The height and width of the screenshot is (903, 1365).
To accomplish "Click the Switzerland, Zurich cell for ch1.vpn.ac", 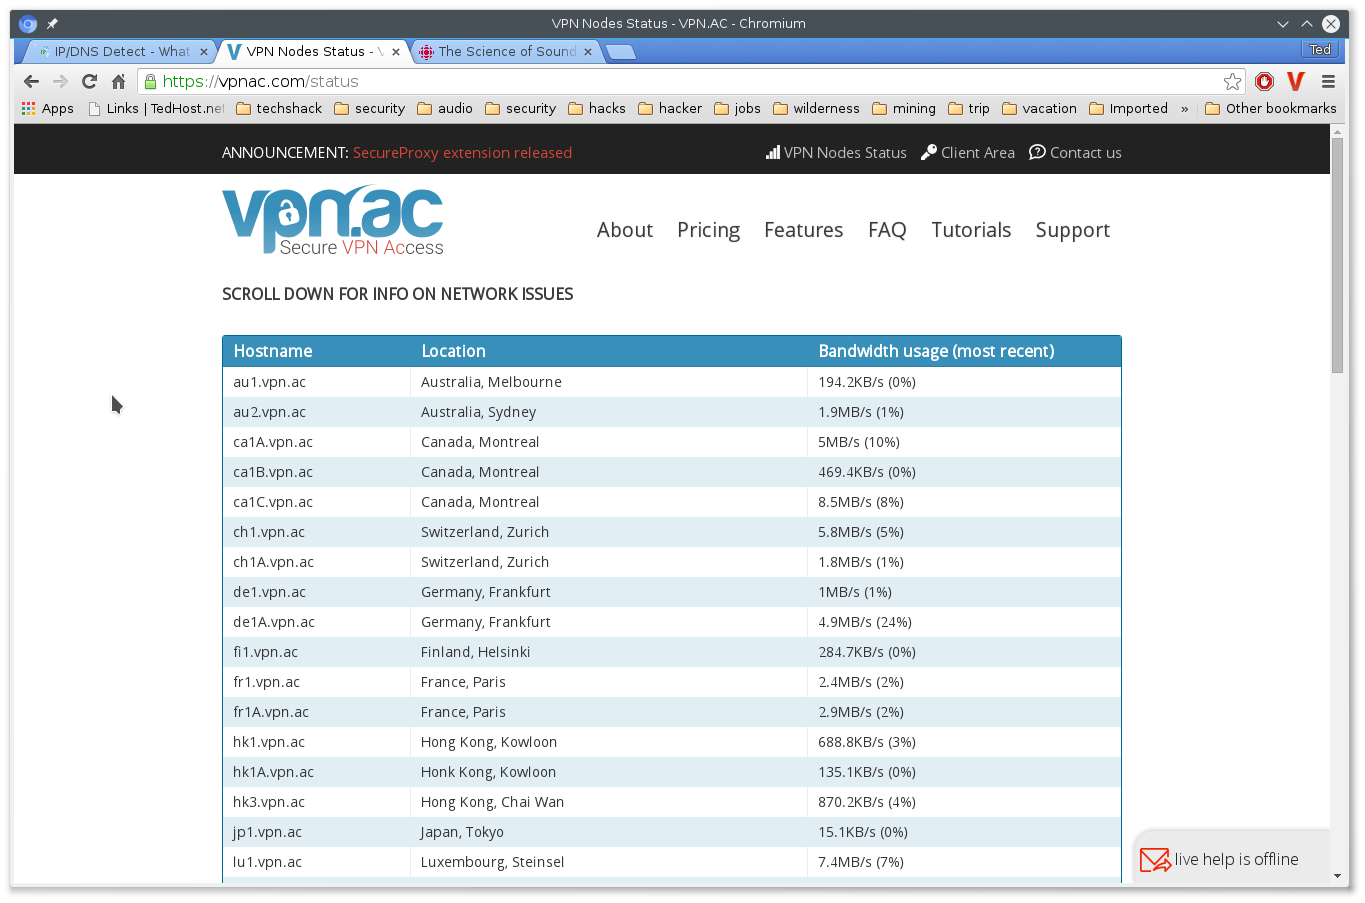I will point(608,532).
